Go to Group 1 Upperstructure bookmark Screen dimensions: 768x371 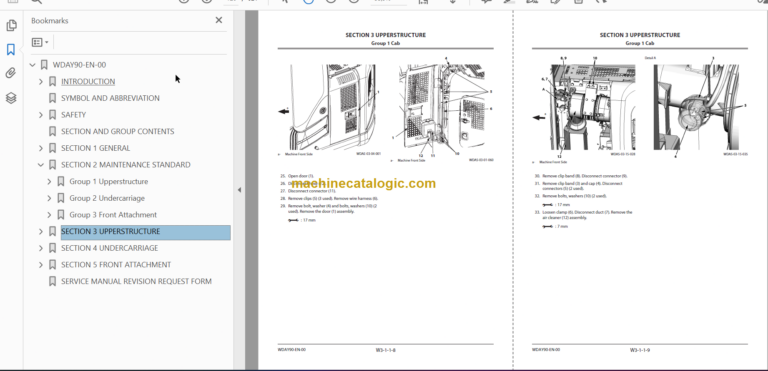(x=109, y=181)
